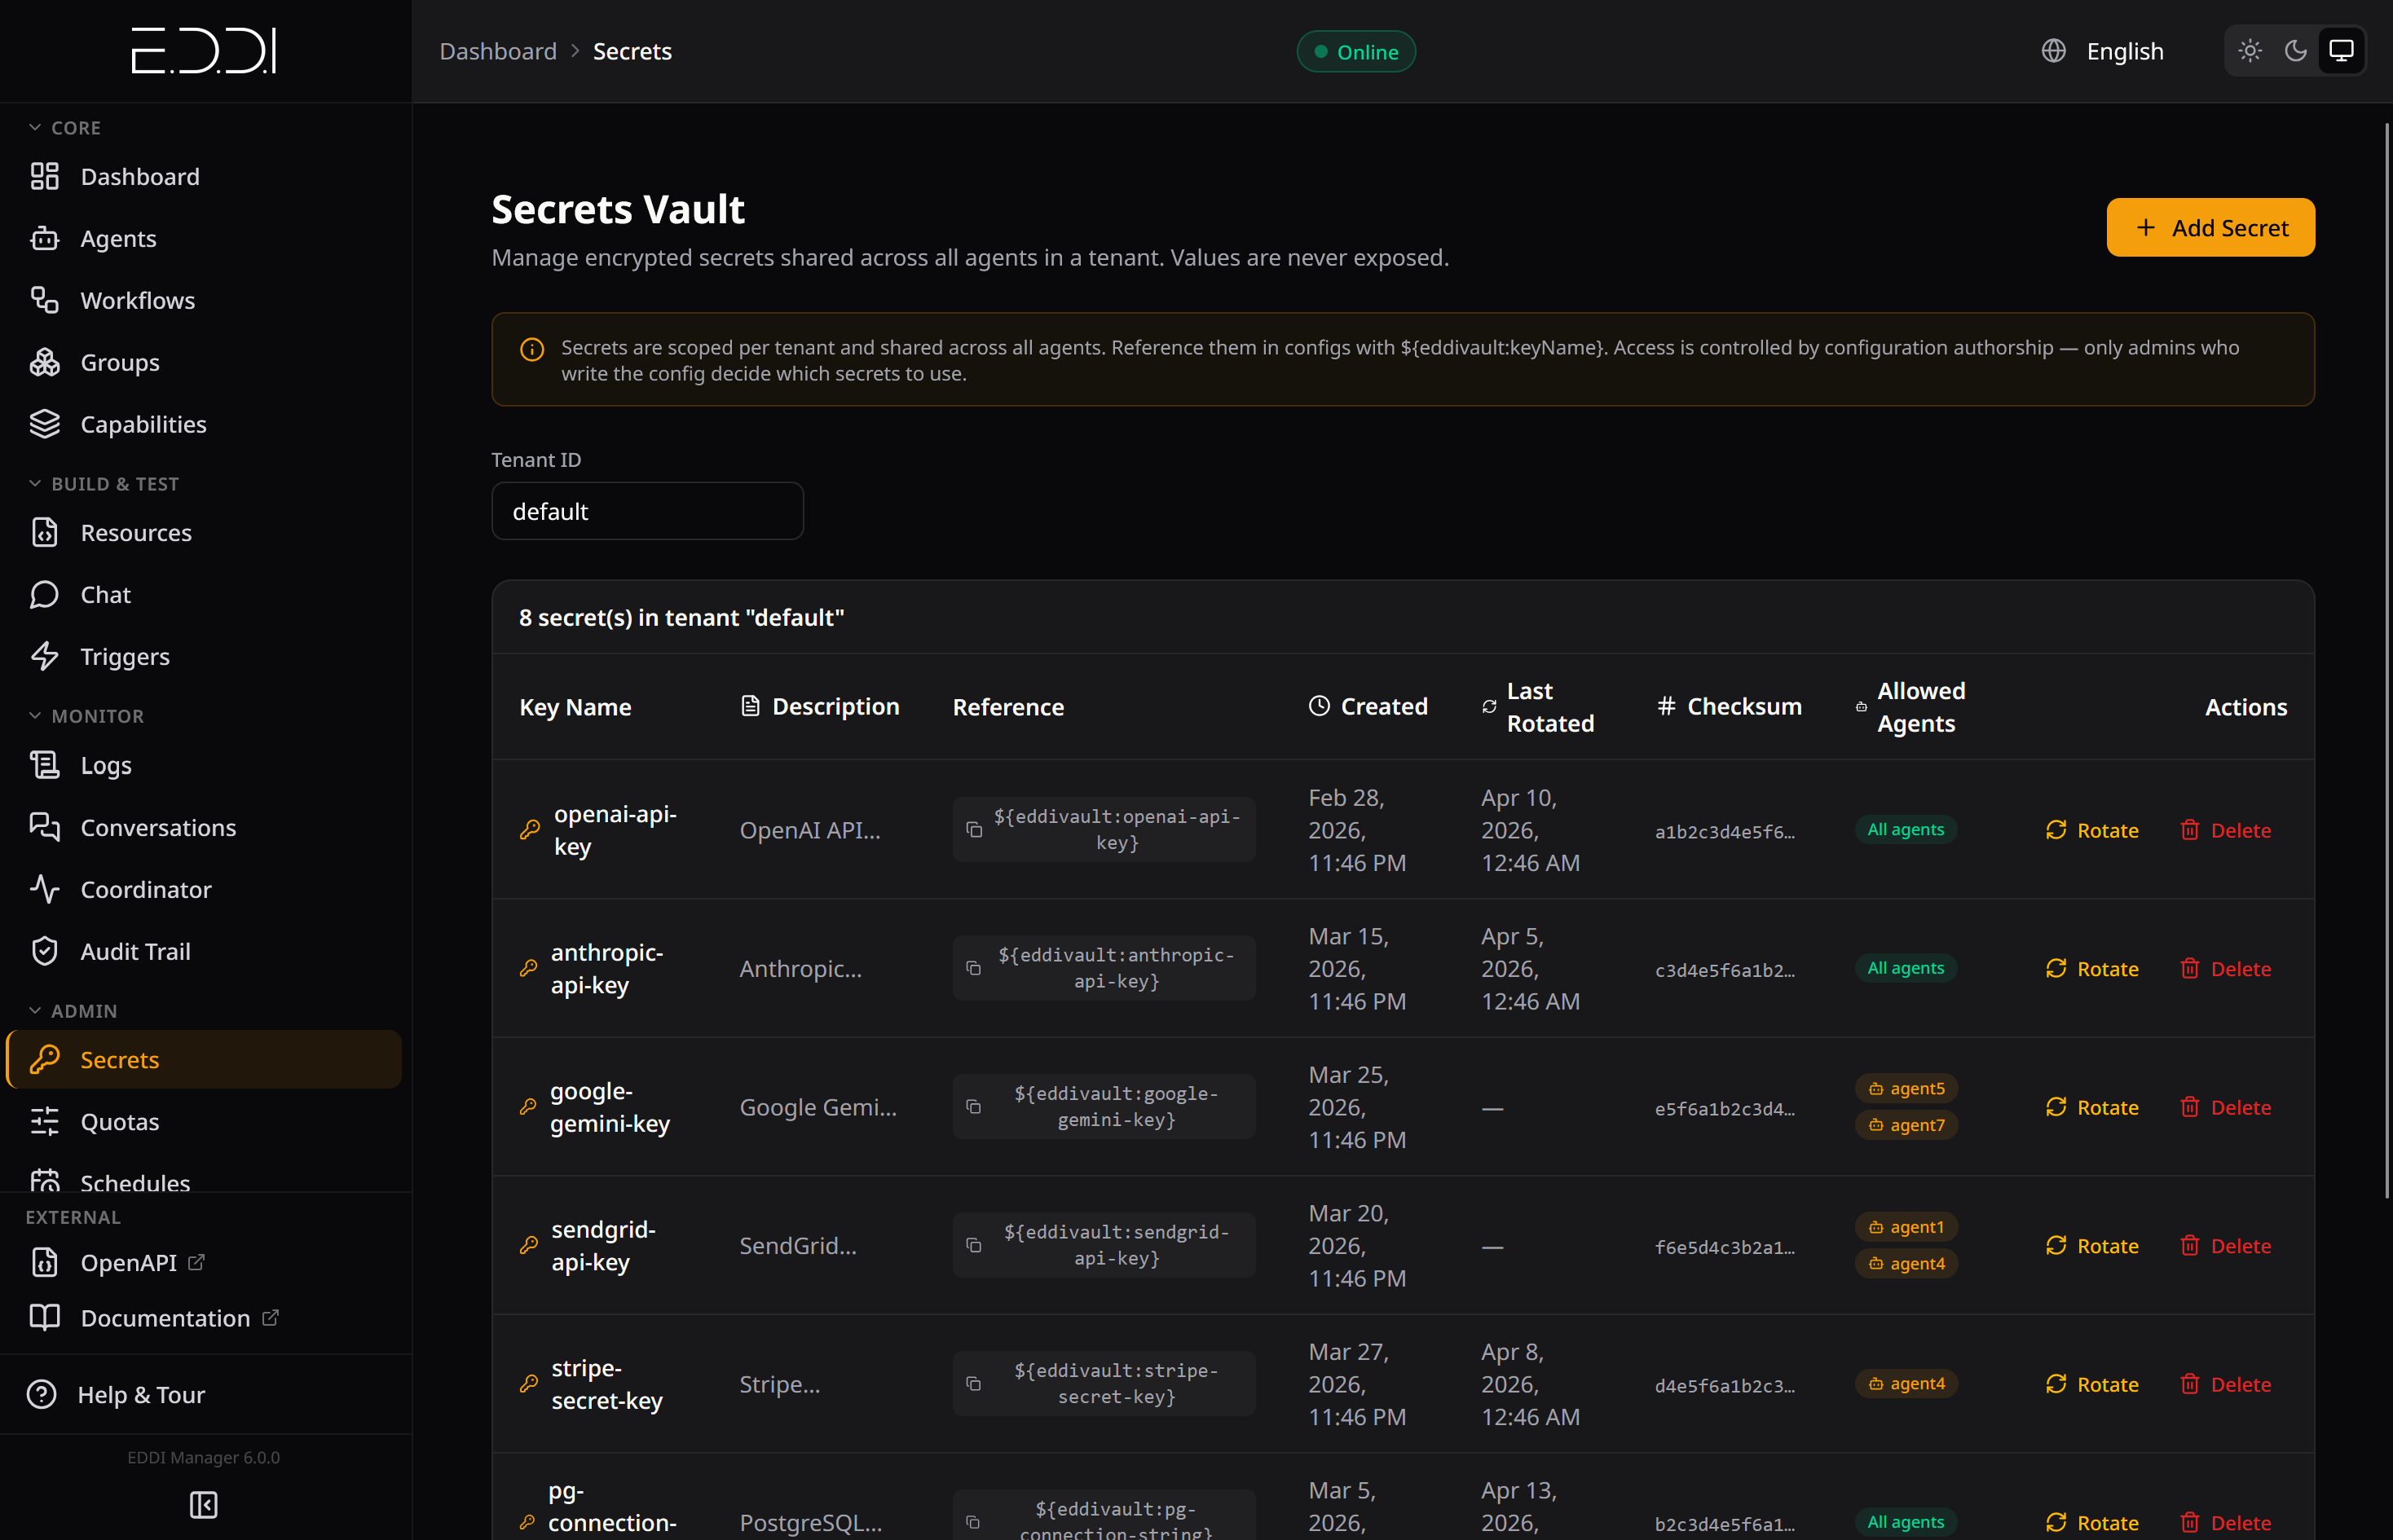This screenshot has height=1540, width=2393.
Task: Click the Add Secret button
Action: pos(2210,228)
